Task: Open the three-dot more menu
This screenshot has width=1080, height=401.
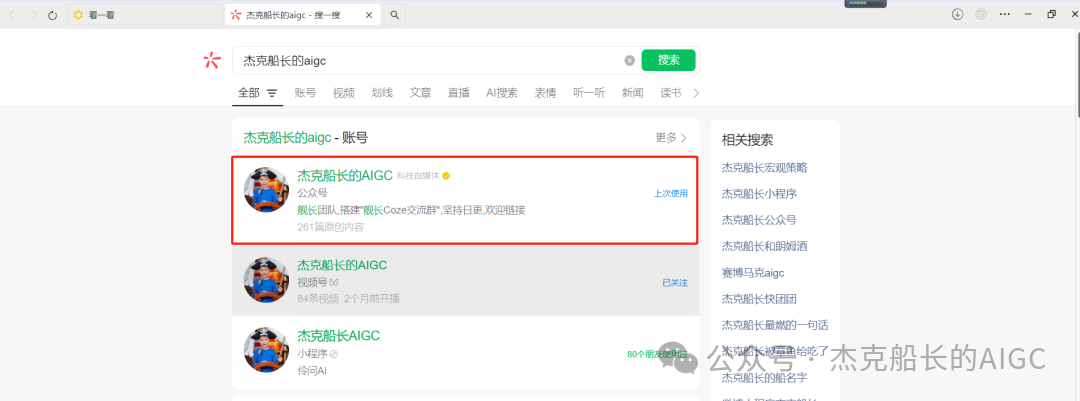Action: coord(1005,14)
